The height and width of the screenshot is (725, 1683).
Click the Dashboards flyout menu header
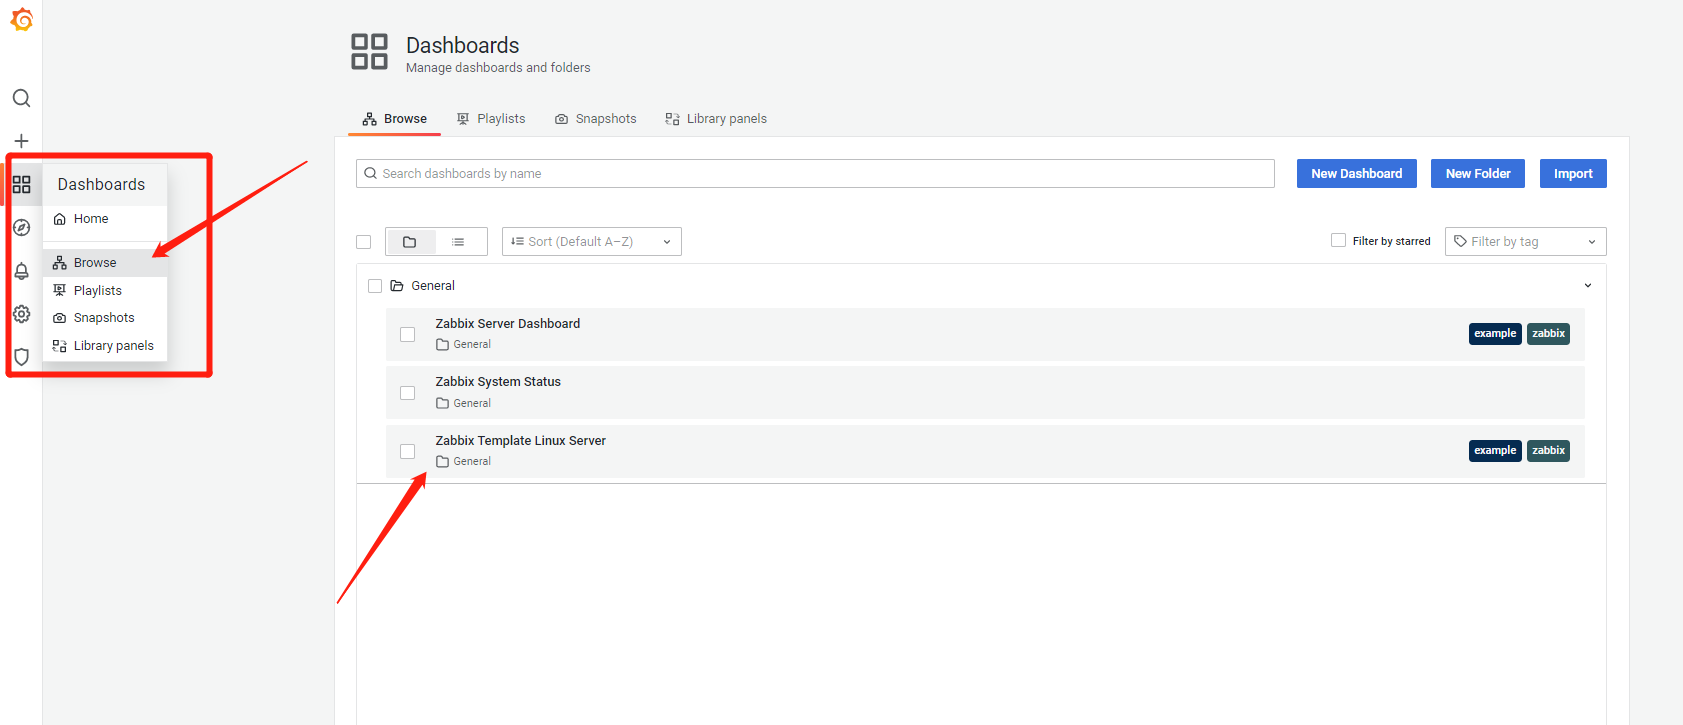(105, 185)
